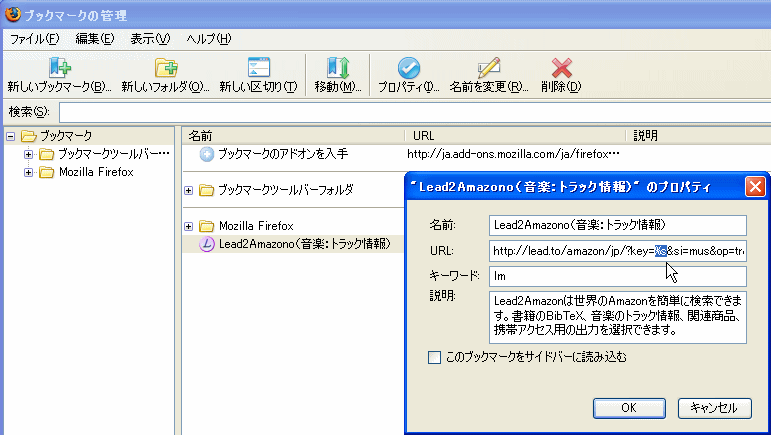Screen dimensions: 771x435
Task: Click the Mozilla Firefox folder icon in list
Action: coord(207,226)
